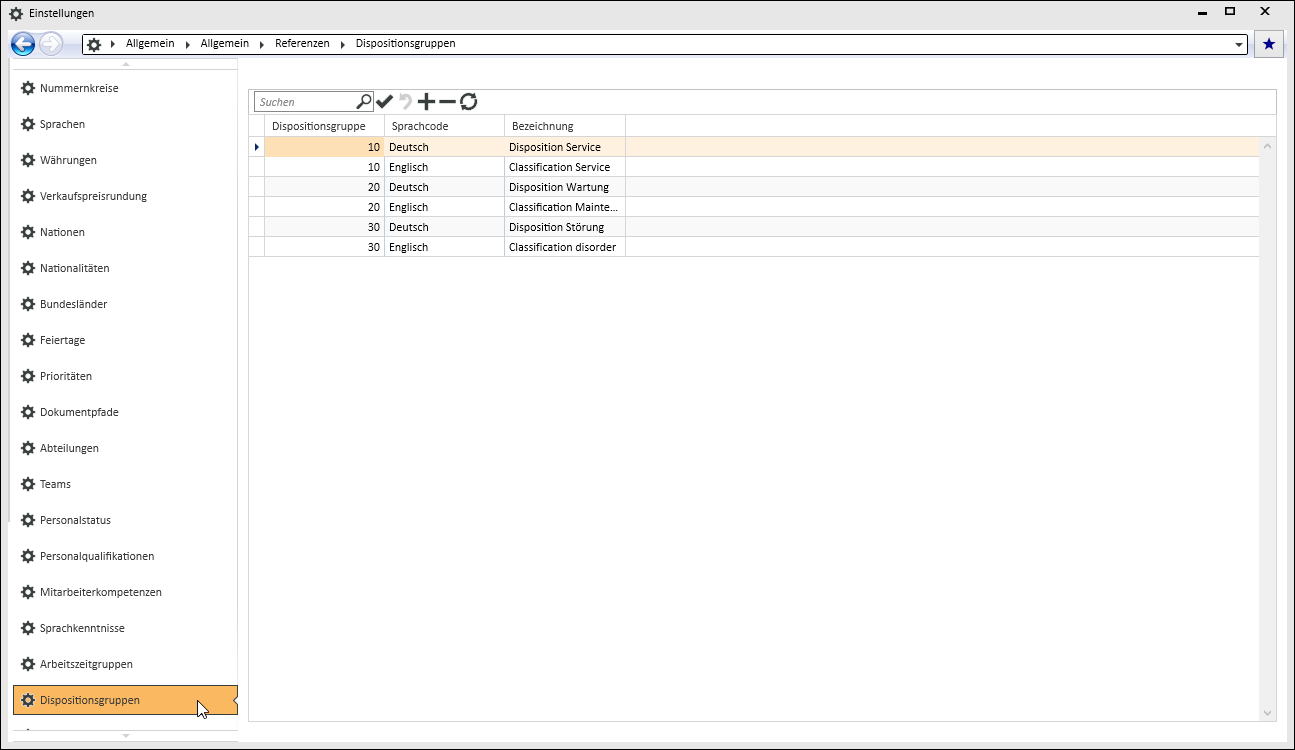This screenshot has width=1295, height=750.
Task: Delete the record with minus icon
Action: pos(447,101)
